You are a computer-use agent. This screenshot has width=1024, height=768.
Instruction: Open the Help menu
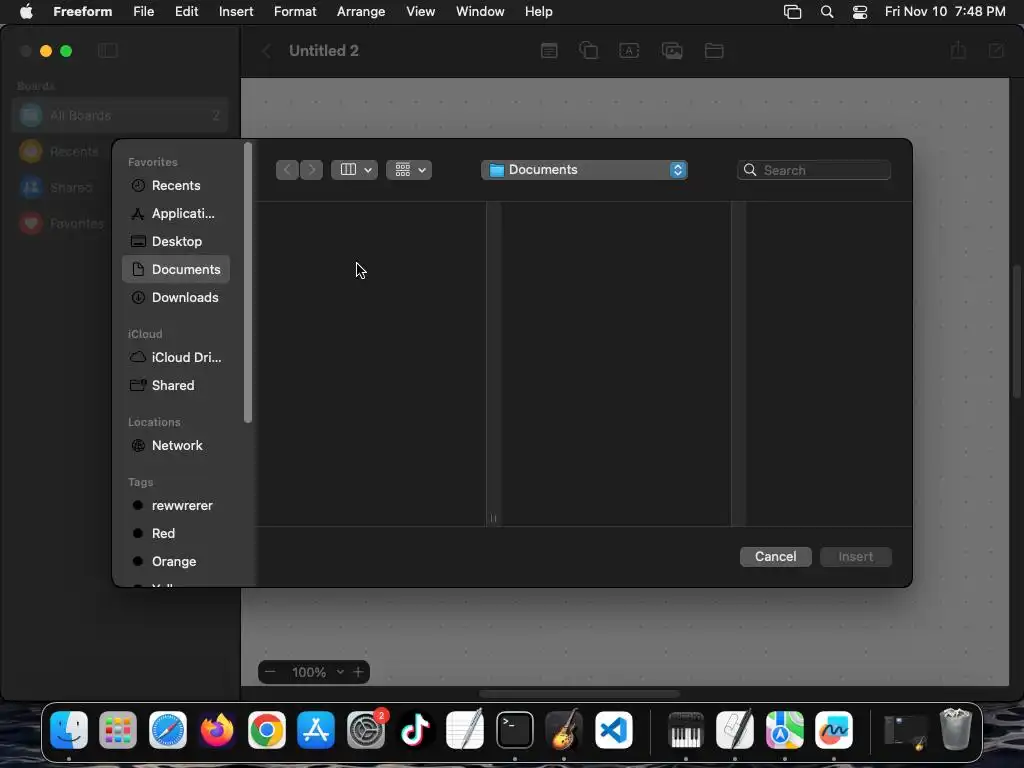(x=538, y=12)
